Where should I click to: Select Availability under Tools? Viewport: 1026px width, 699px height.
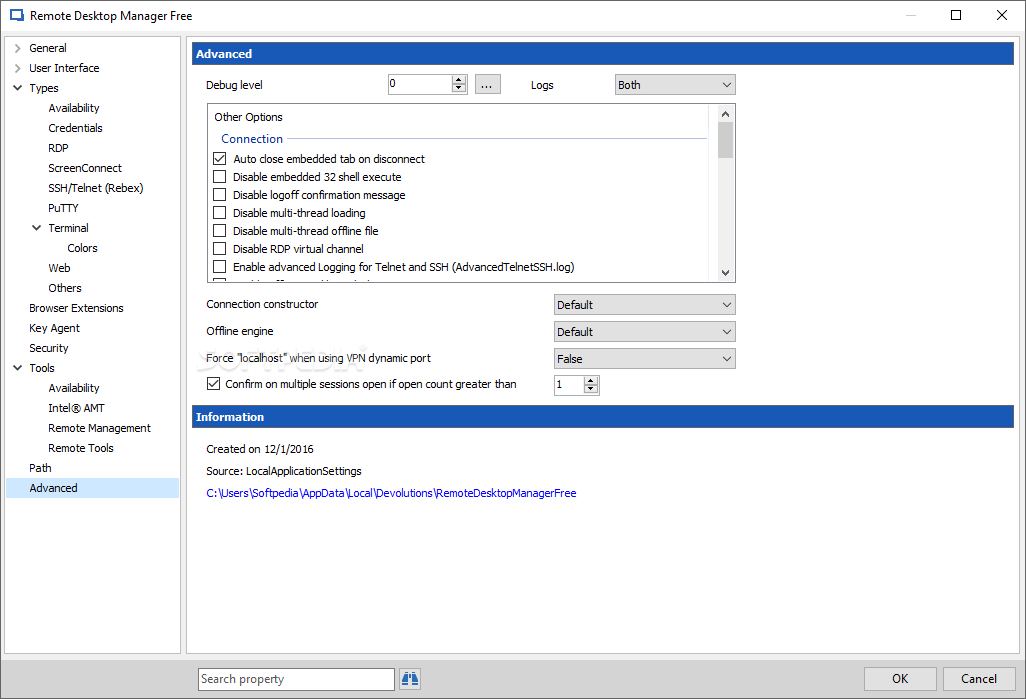[74, 388]
